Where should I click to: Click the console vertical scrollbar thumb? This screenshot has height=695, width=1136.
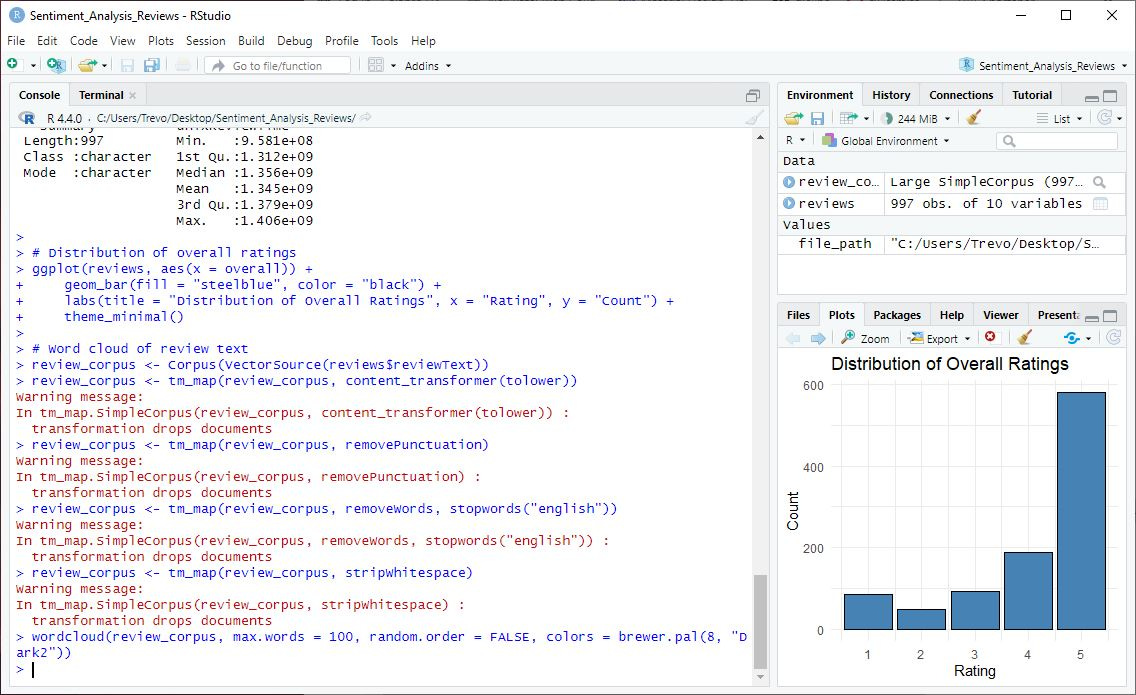click(x=760, y=621)
